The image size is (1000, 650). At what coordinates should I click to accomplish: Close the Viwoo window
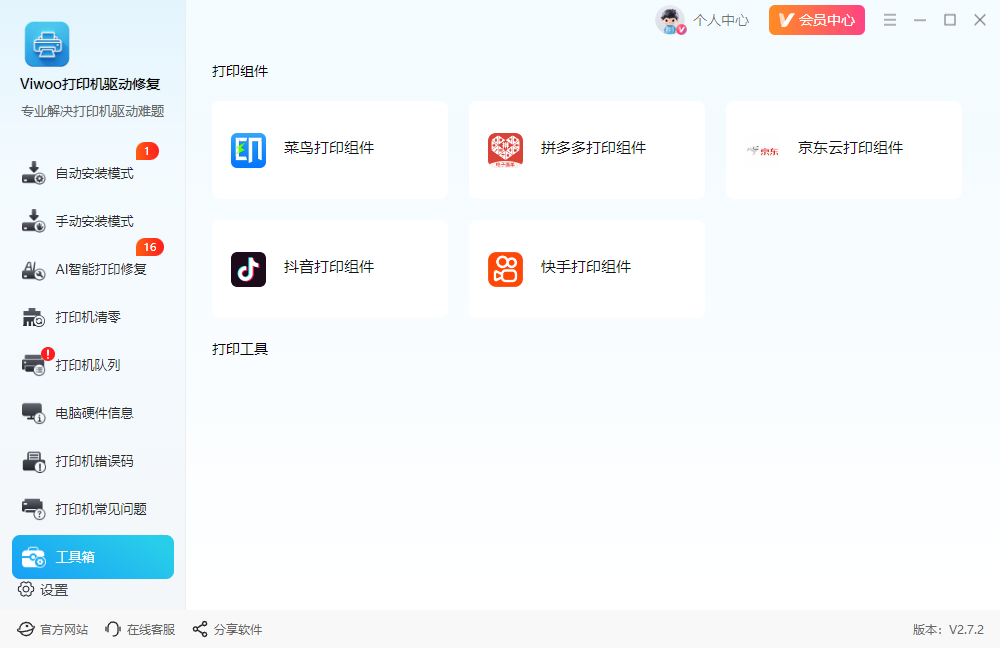coord(980,20)
